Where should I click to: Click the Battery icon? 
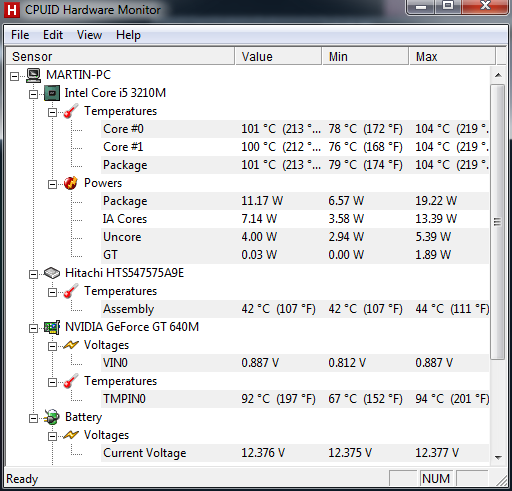pos(52,417)
